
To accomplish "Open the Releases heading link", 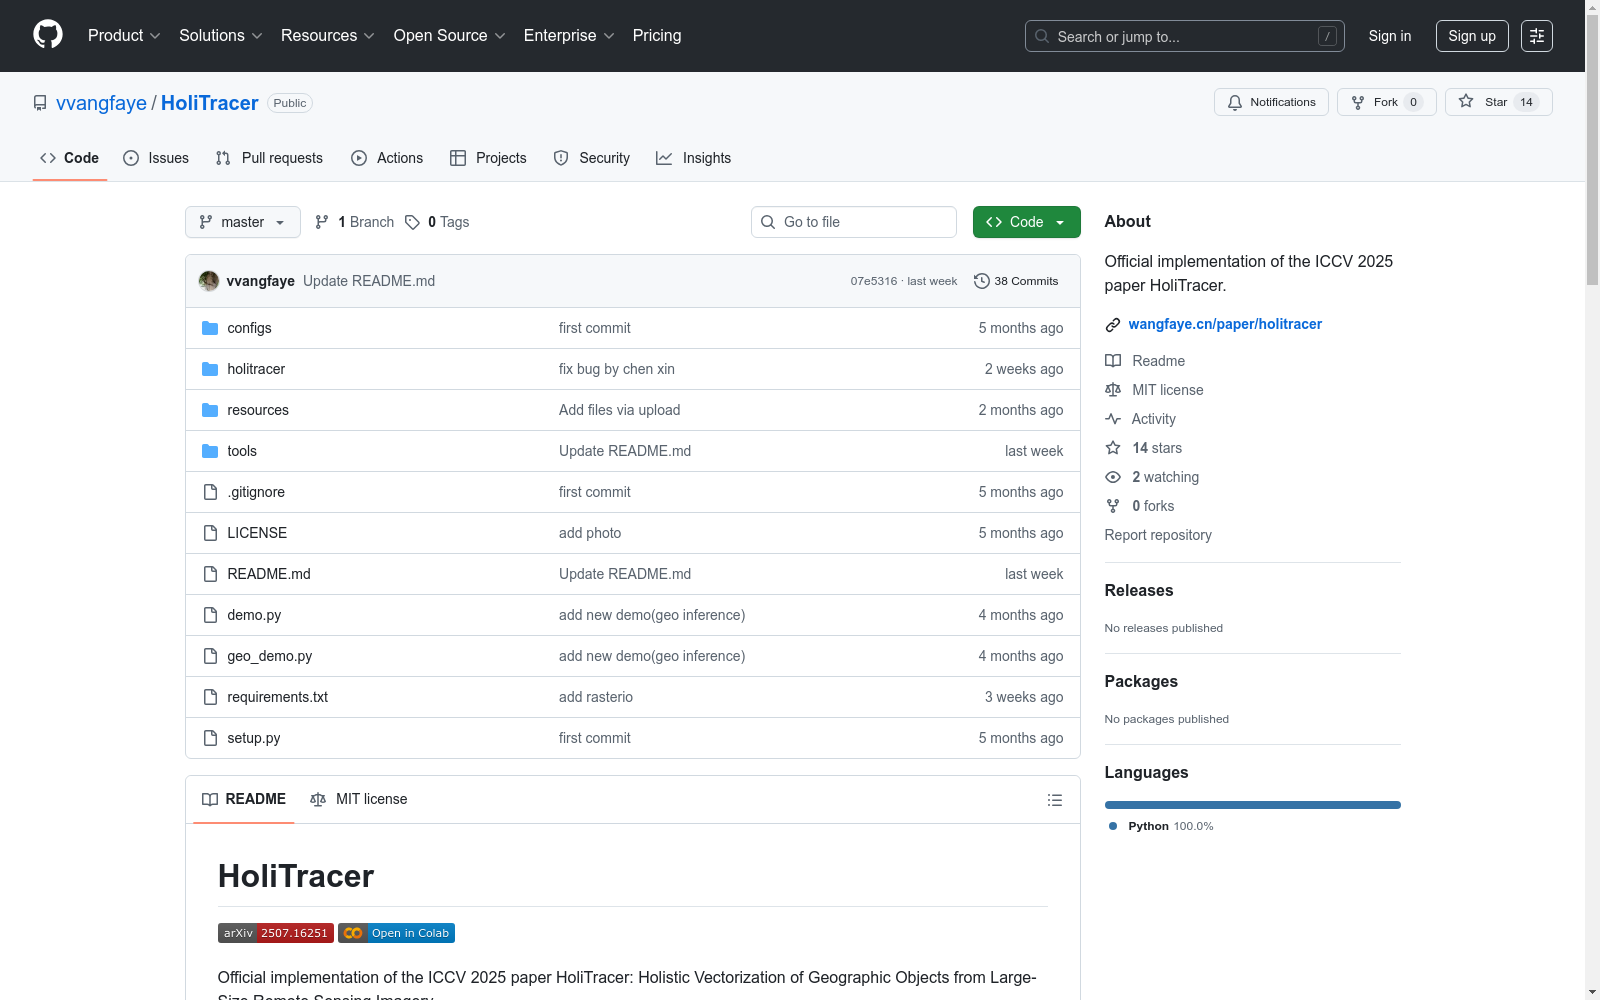I will pos(1139,591).
